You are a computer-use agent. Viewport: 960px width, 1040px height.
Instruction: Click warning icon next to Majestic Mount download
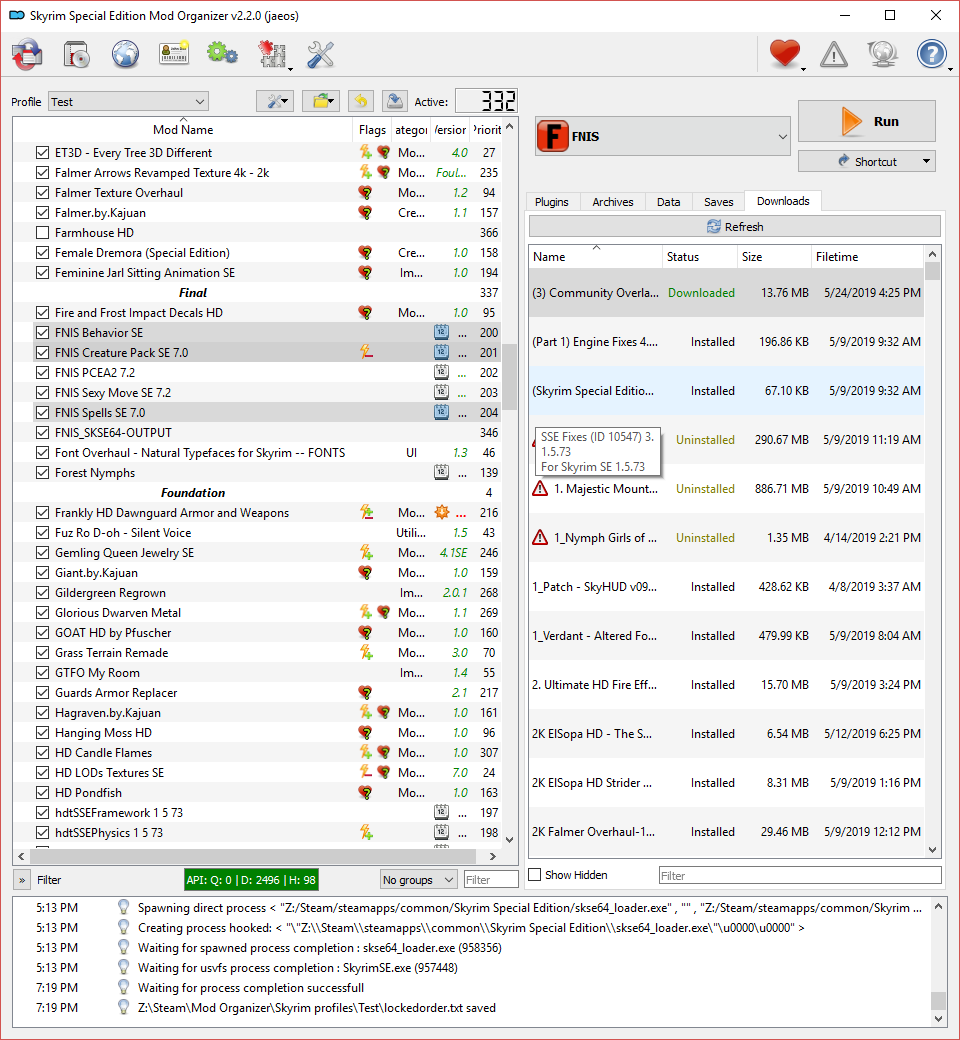pos(540,489)
